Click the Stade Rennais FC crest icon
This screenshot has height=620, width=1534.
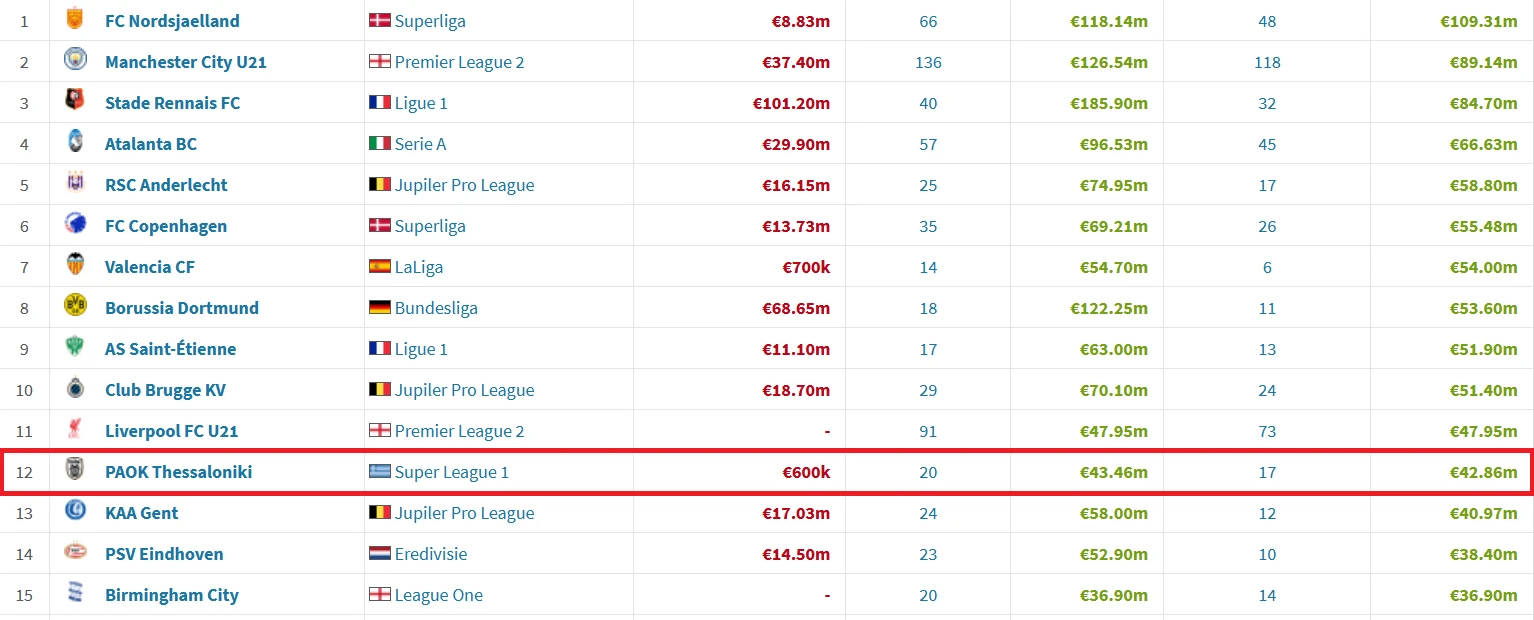(x=75, y=102)
